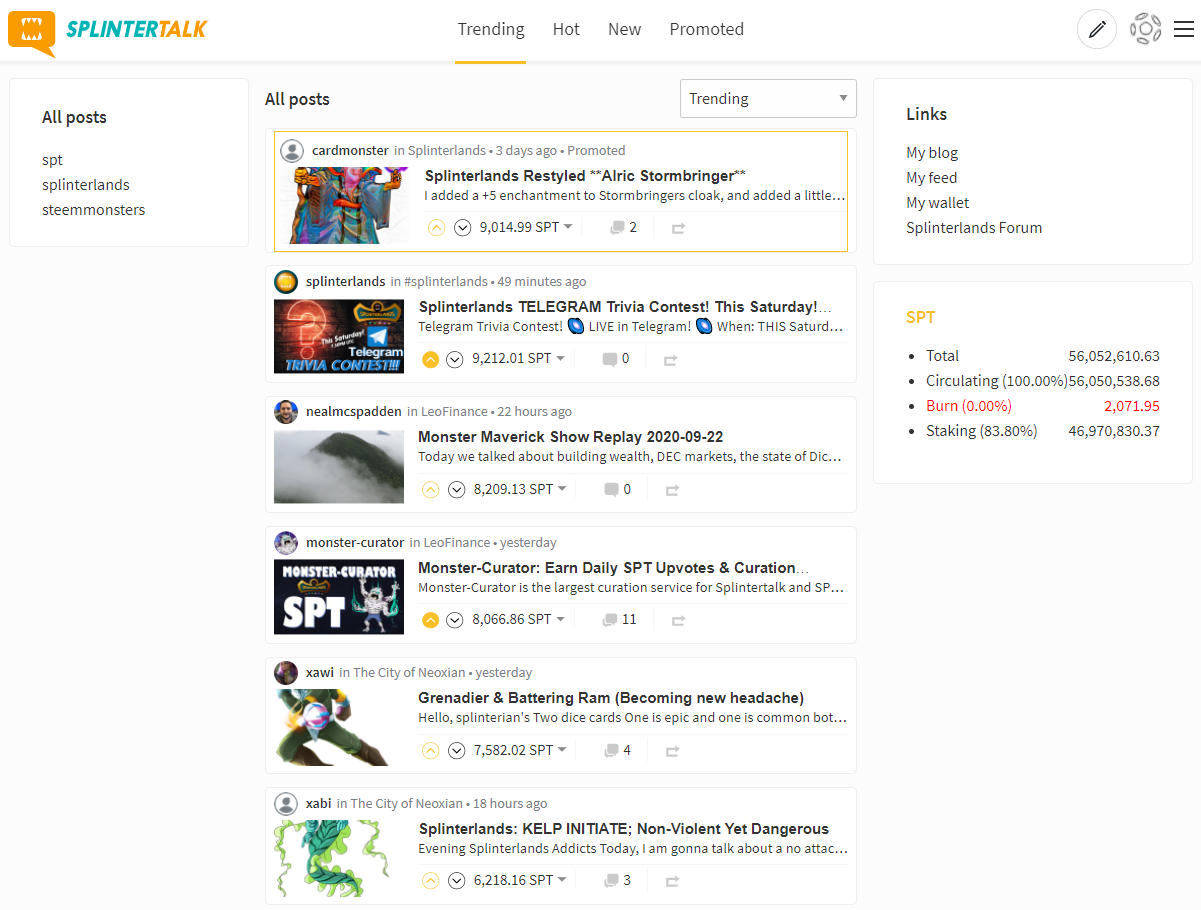Viewport: 1201px width, 910px height.
Task: Open The City of Neoxian on xawi's post
Action: pyautogui.click(x=409, y=673)
